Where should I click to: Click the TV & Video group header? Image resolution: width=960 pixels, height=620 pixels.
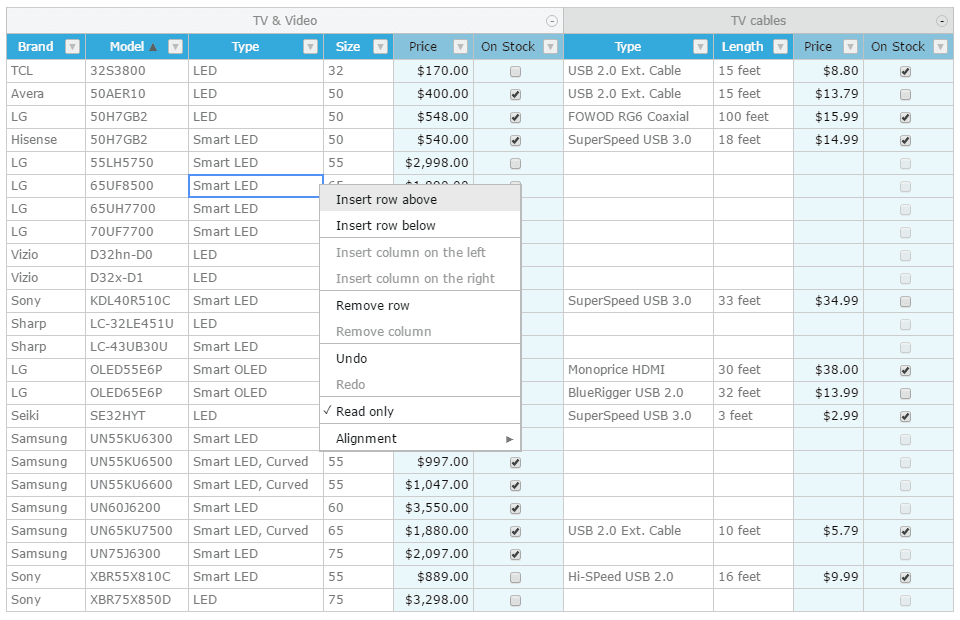coord(285,21)
